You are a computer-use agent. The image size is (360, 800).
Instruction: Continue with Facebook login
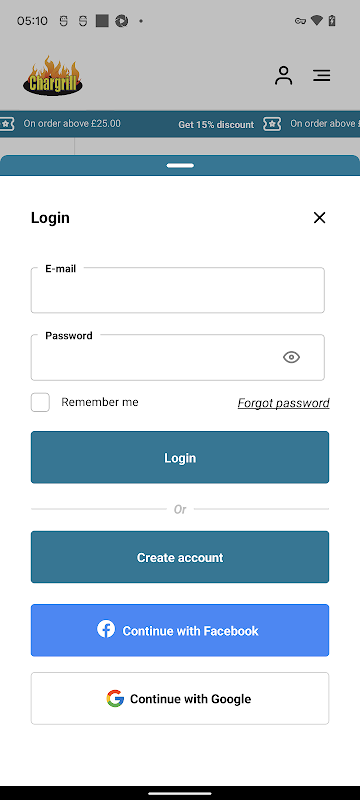coord(180,631)
